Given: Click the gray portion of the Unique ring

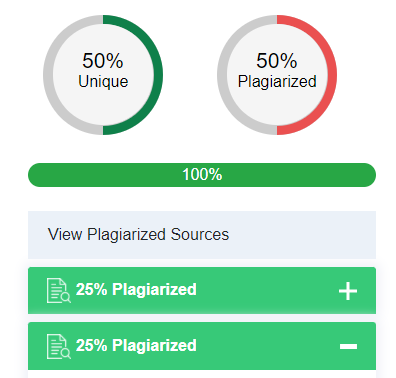Looking at the screenshot, I should 48,75.
